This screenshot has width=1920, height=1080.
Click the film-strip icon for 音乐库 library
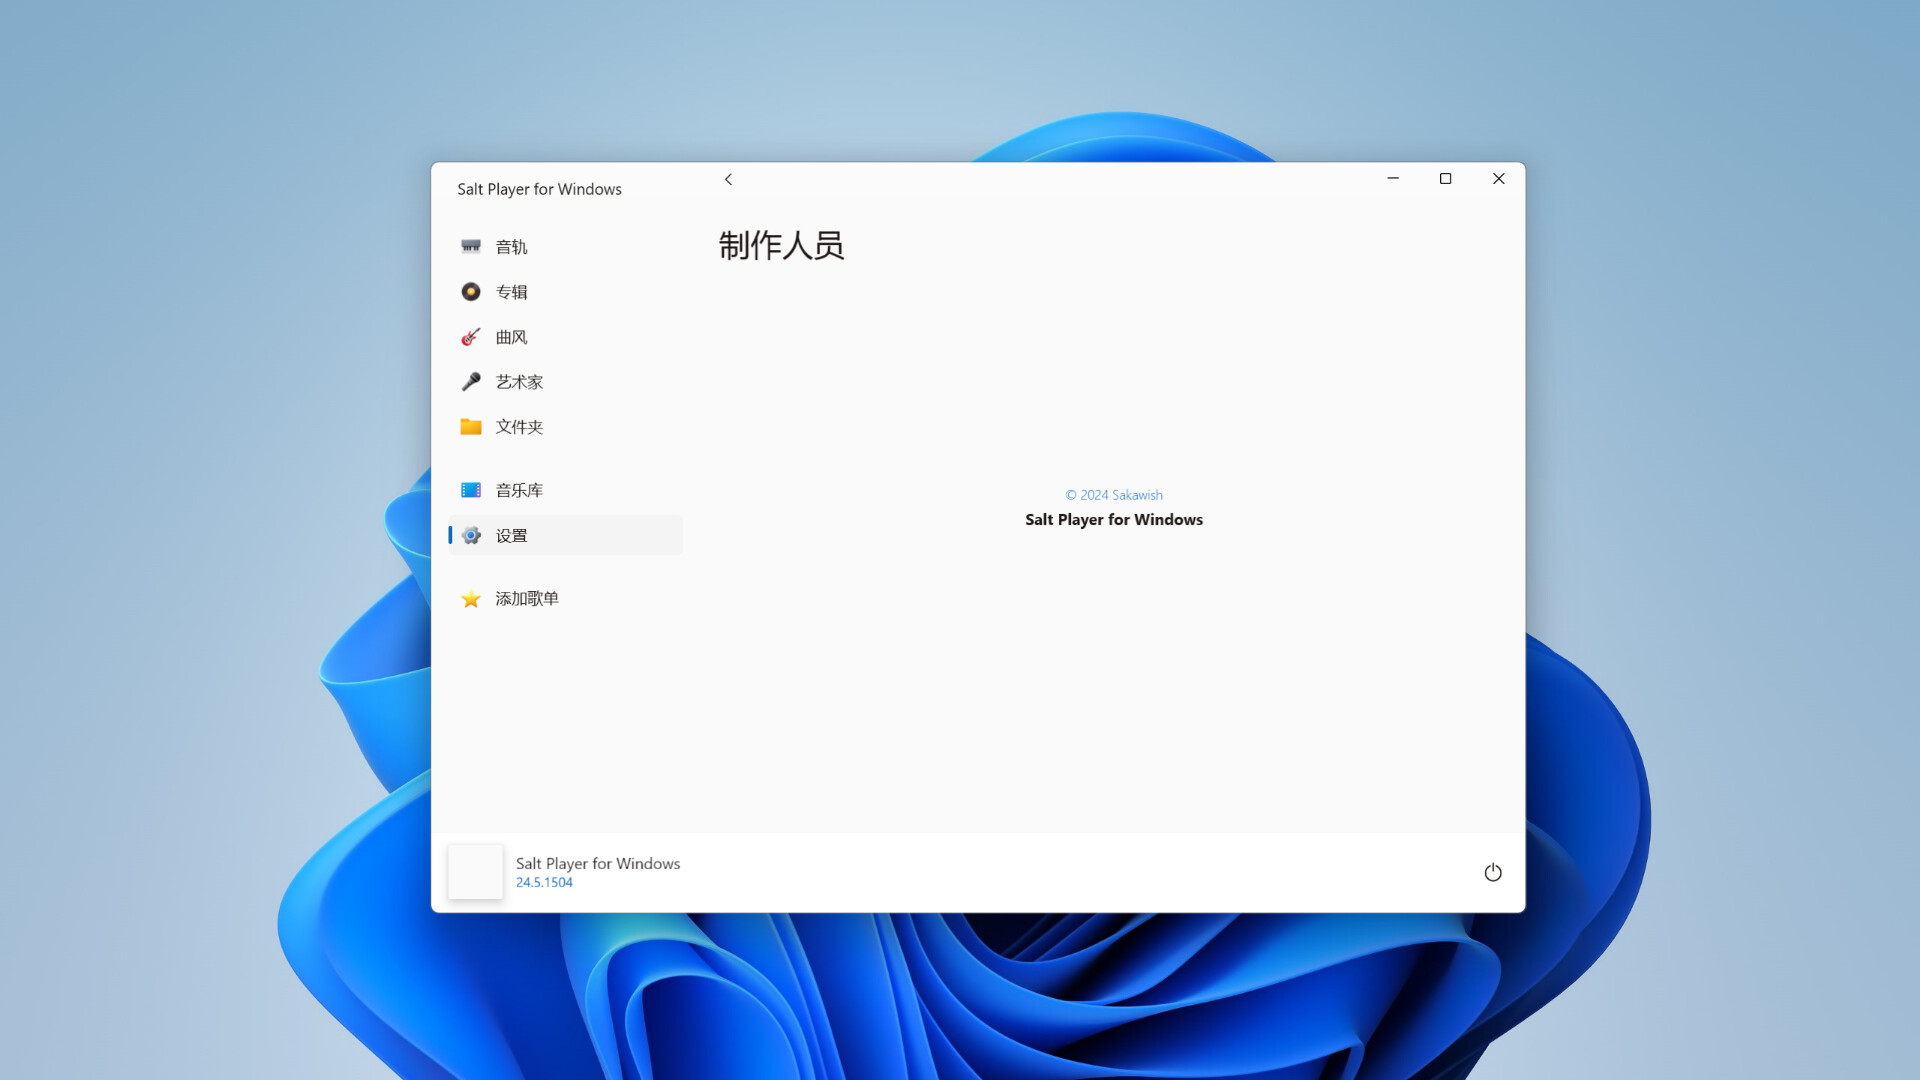tap(471, 489)
